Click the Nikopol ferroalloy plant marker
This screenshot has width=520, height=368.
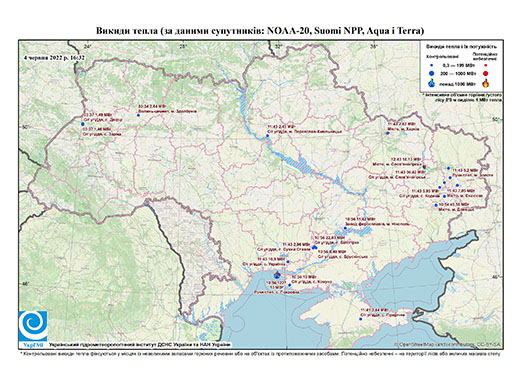coord(345,228)
